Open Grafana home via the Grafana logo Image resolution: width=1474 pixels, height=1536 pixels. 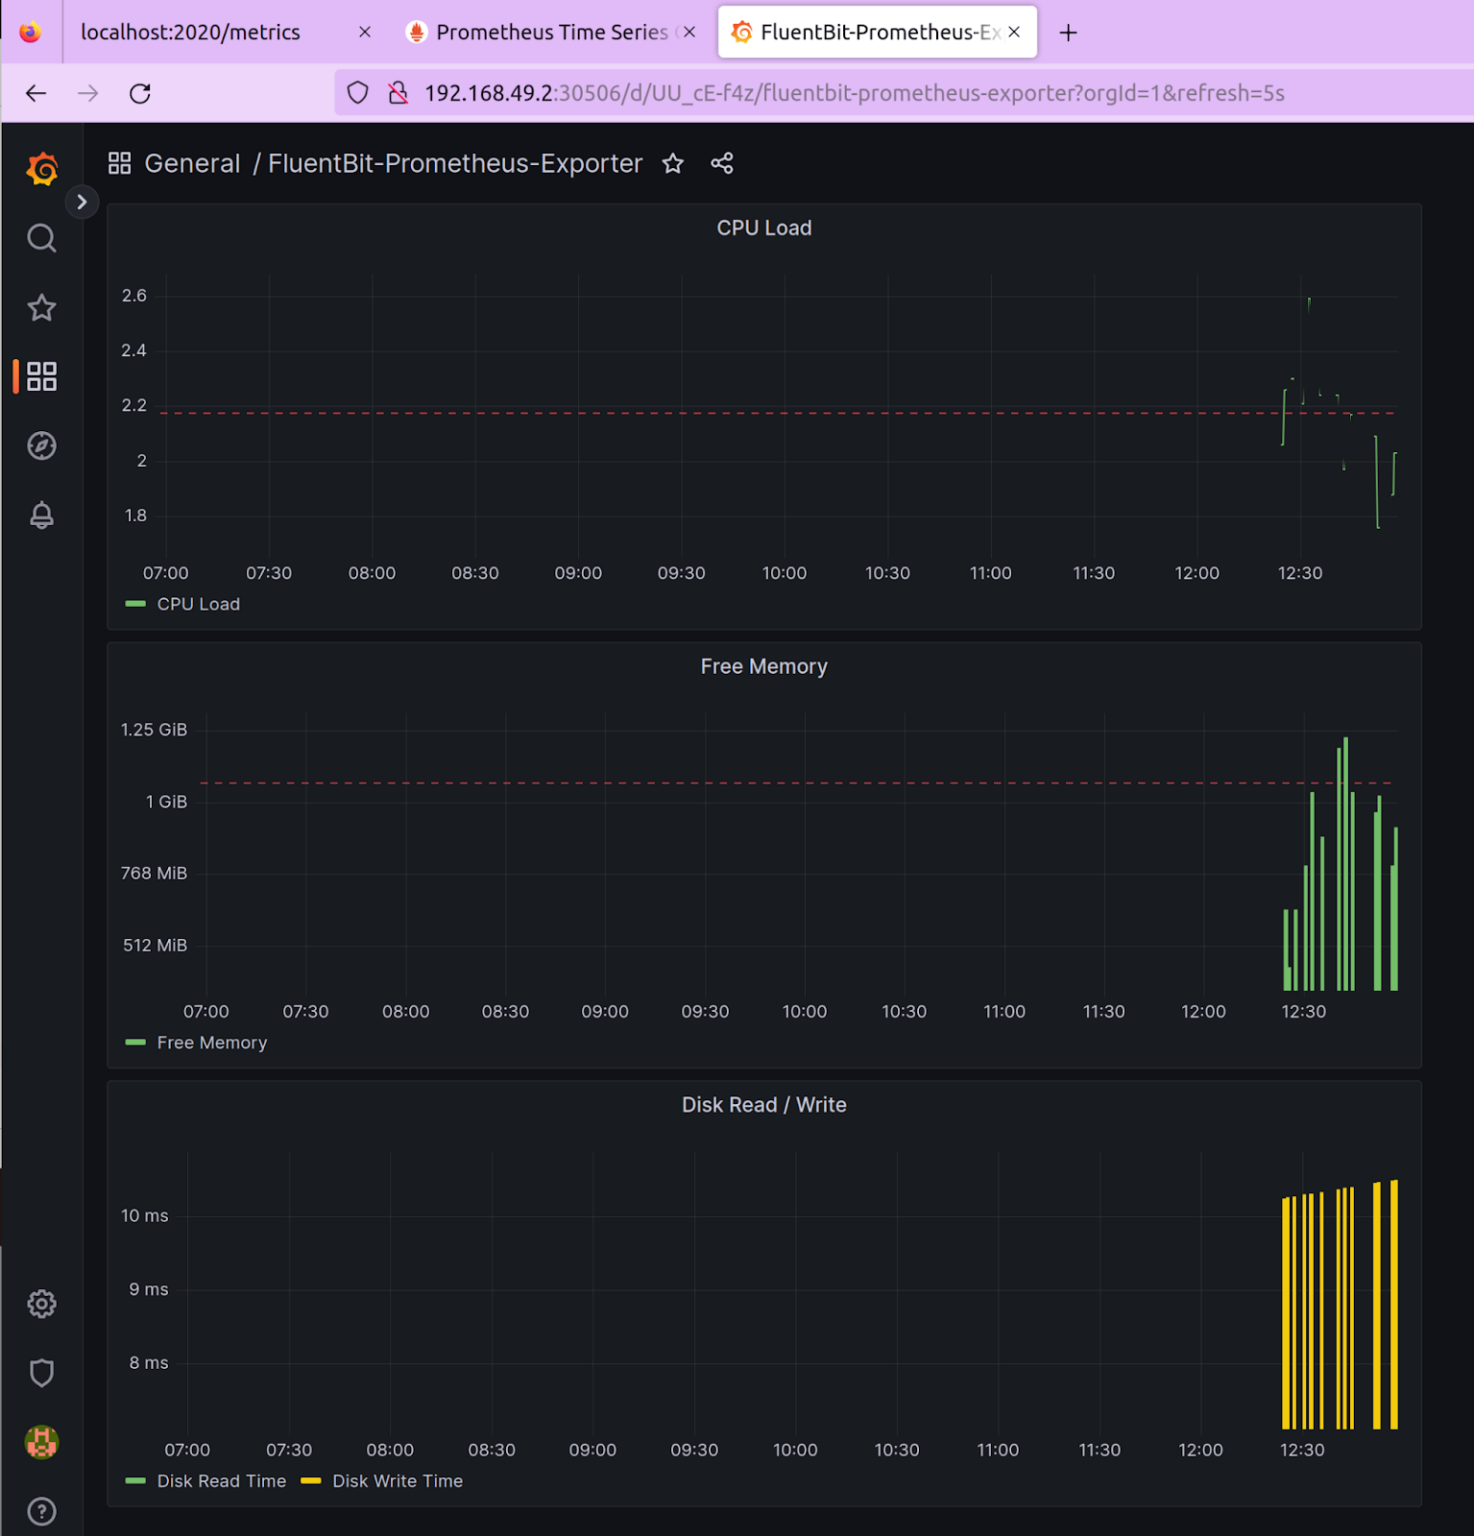click(41, 169)
